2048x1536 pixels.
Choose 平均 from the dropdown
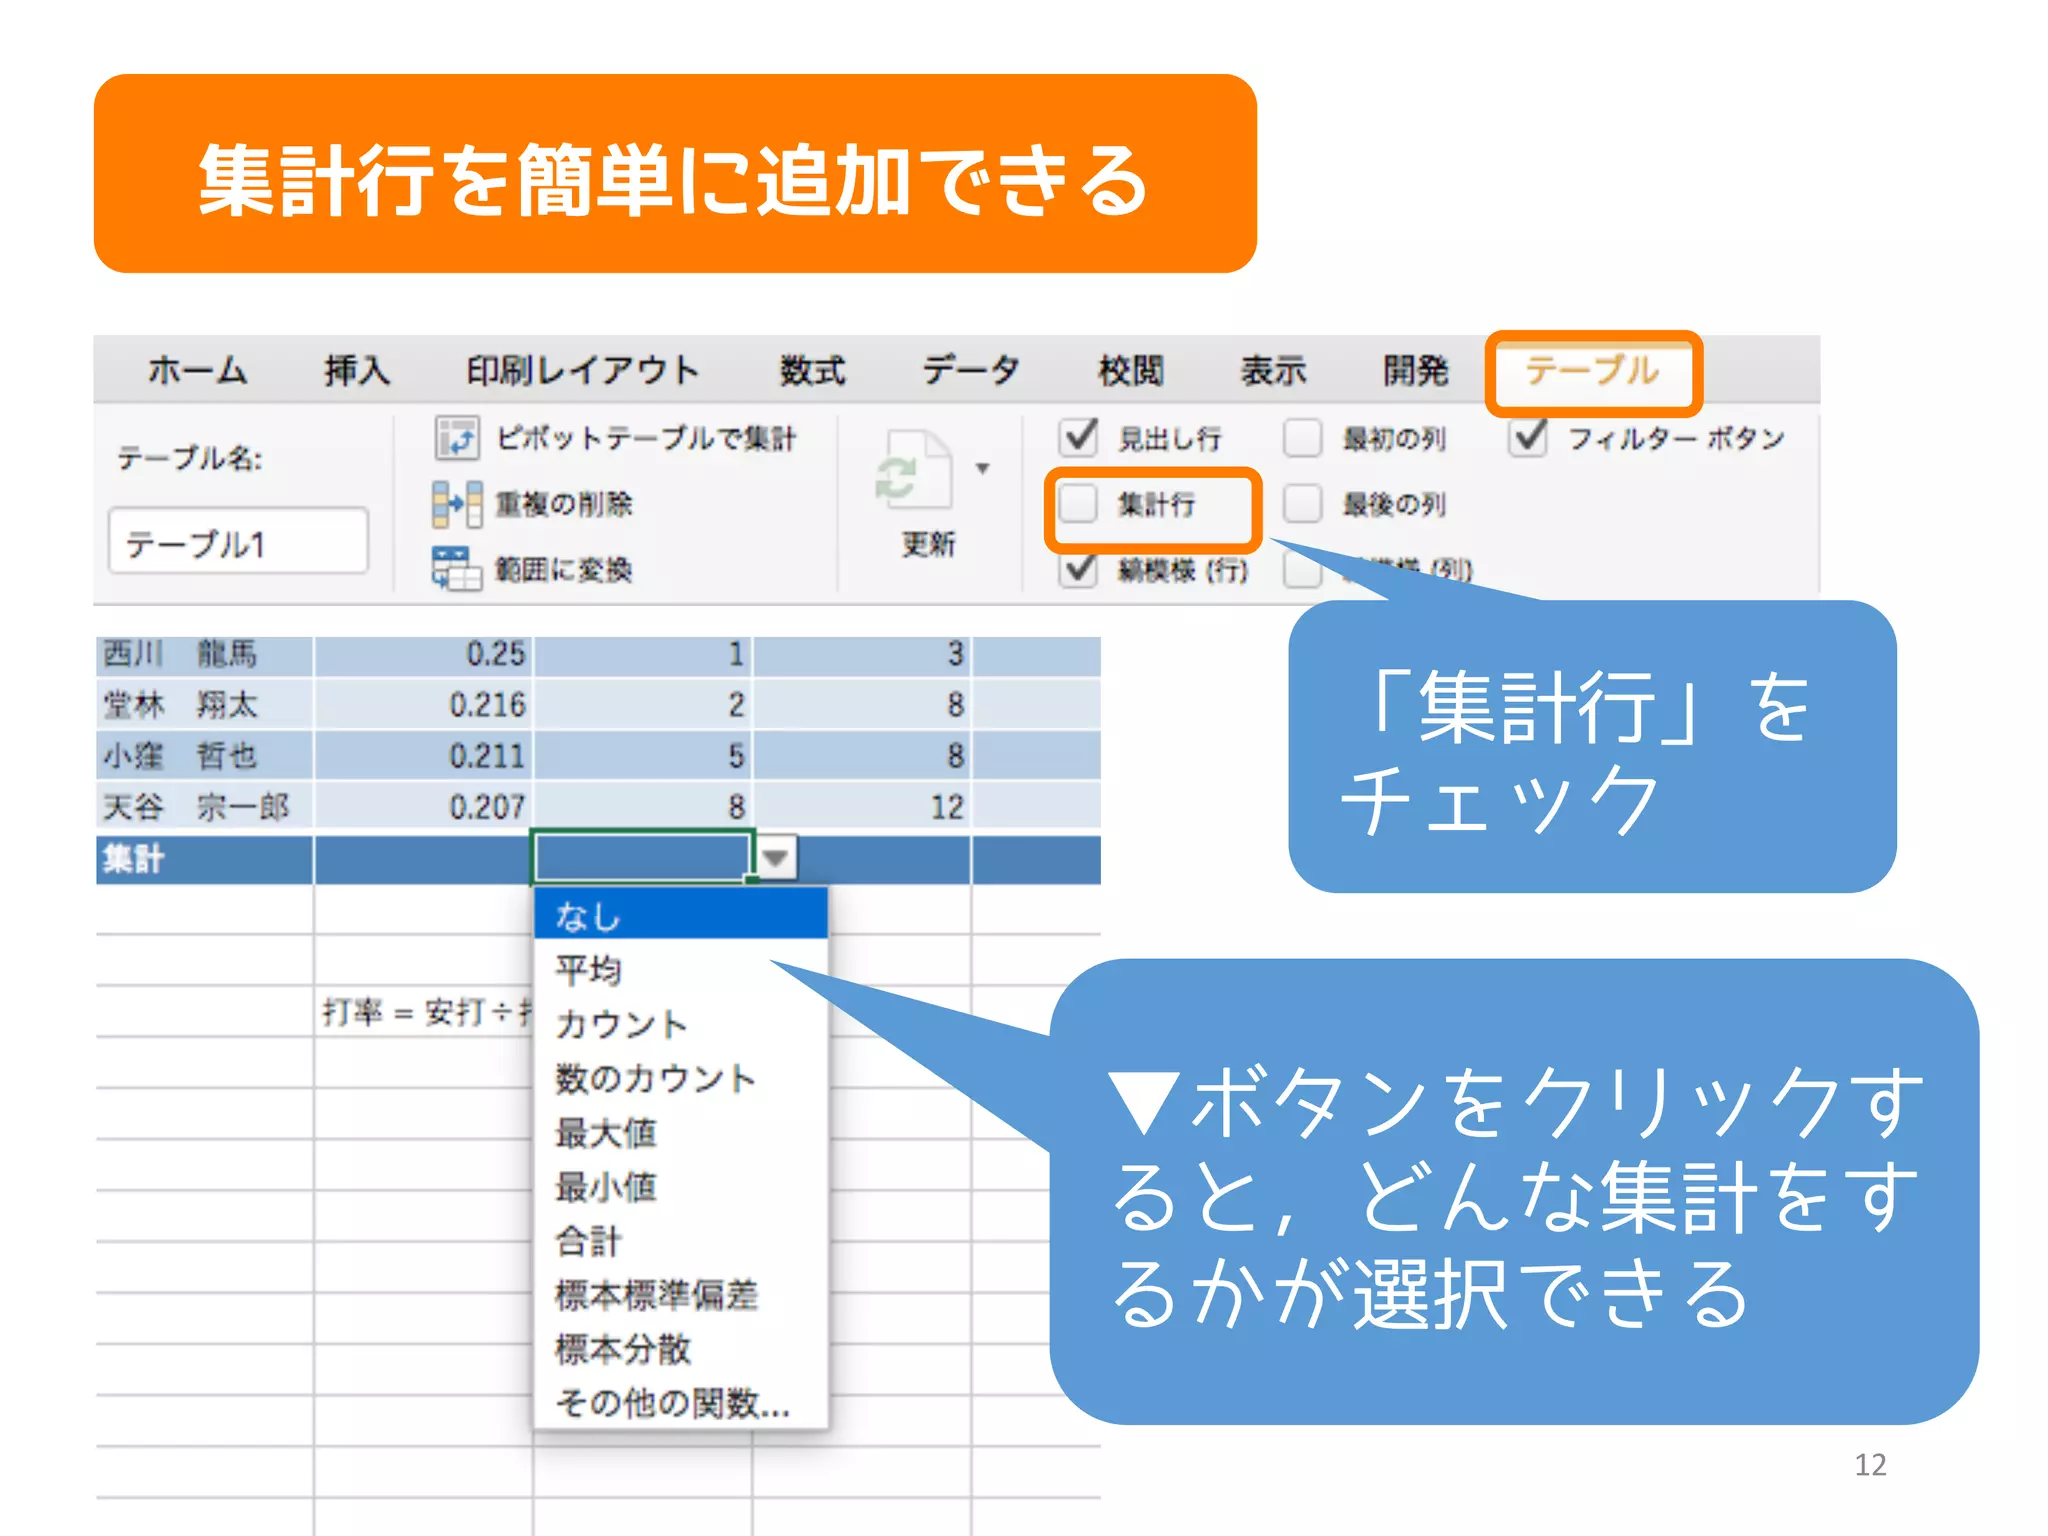(681, 969)
